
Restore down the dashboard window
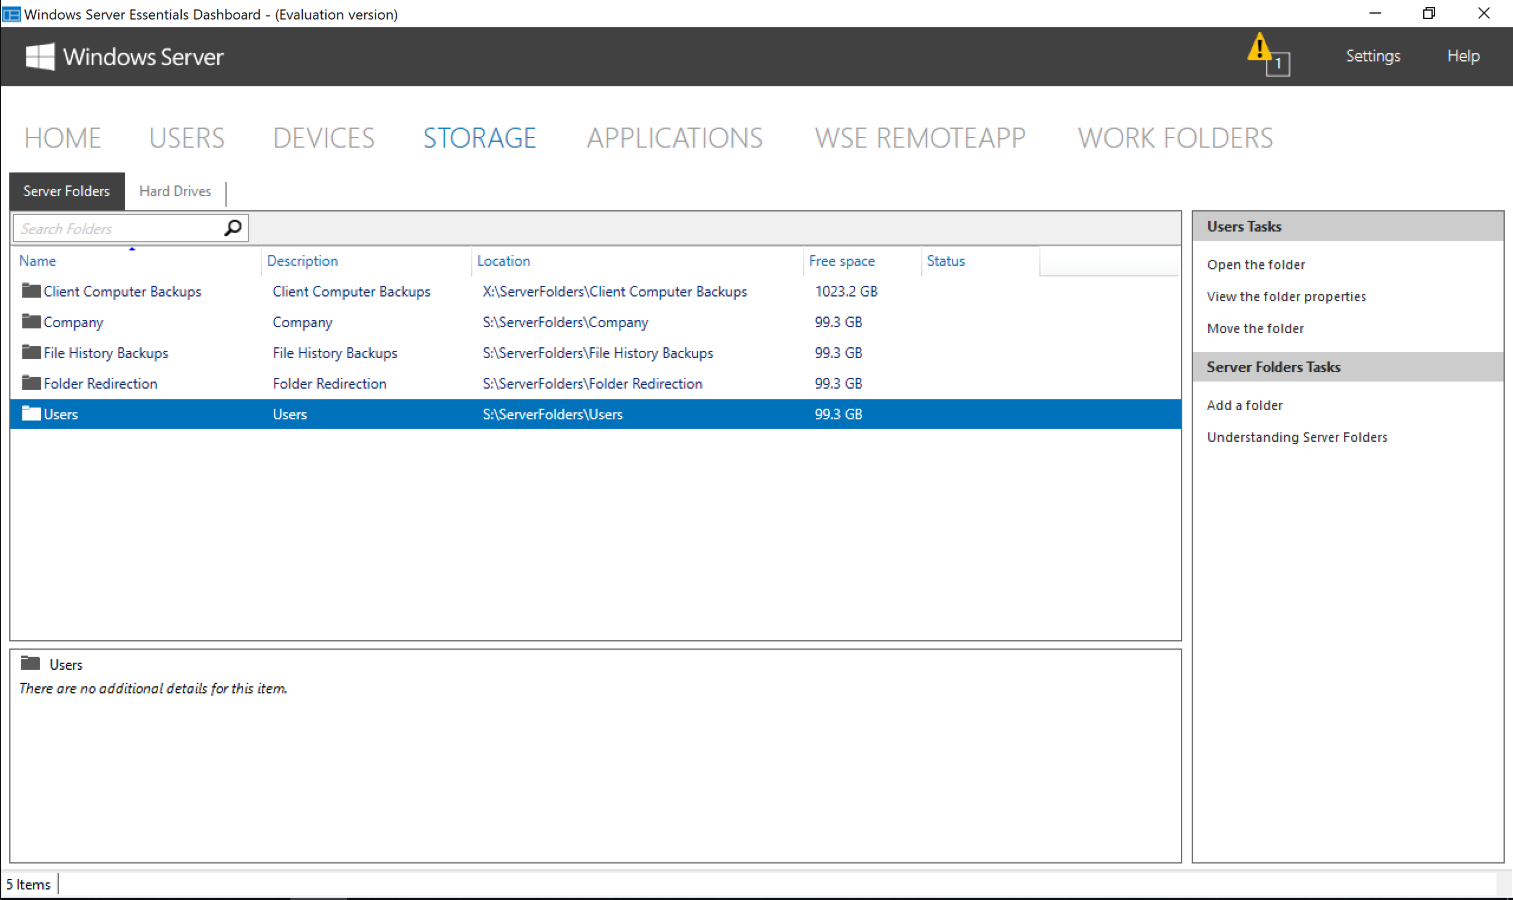pos(1429,13)
